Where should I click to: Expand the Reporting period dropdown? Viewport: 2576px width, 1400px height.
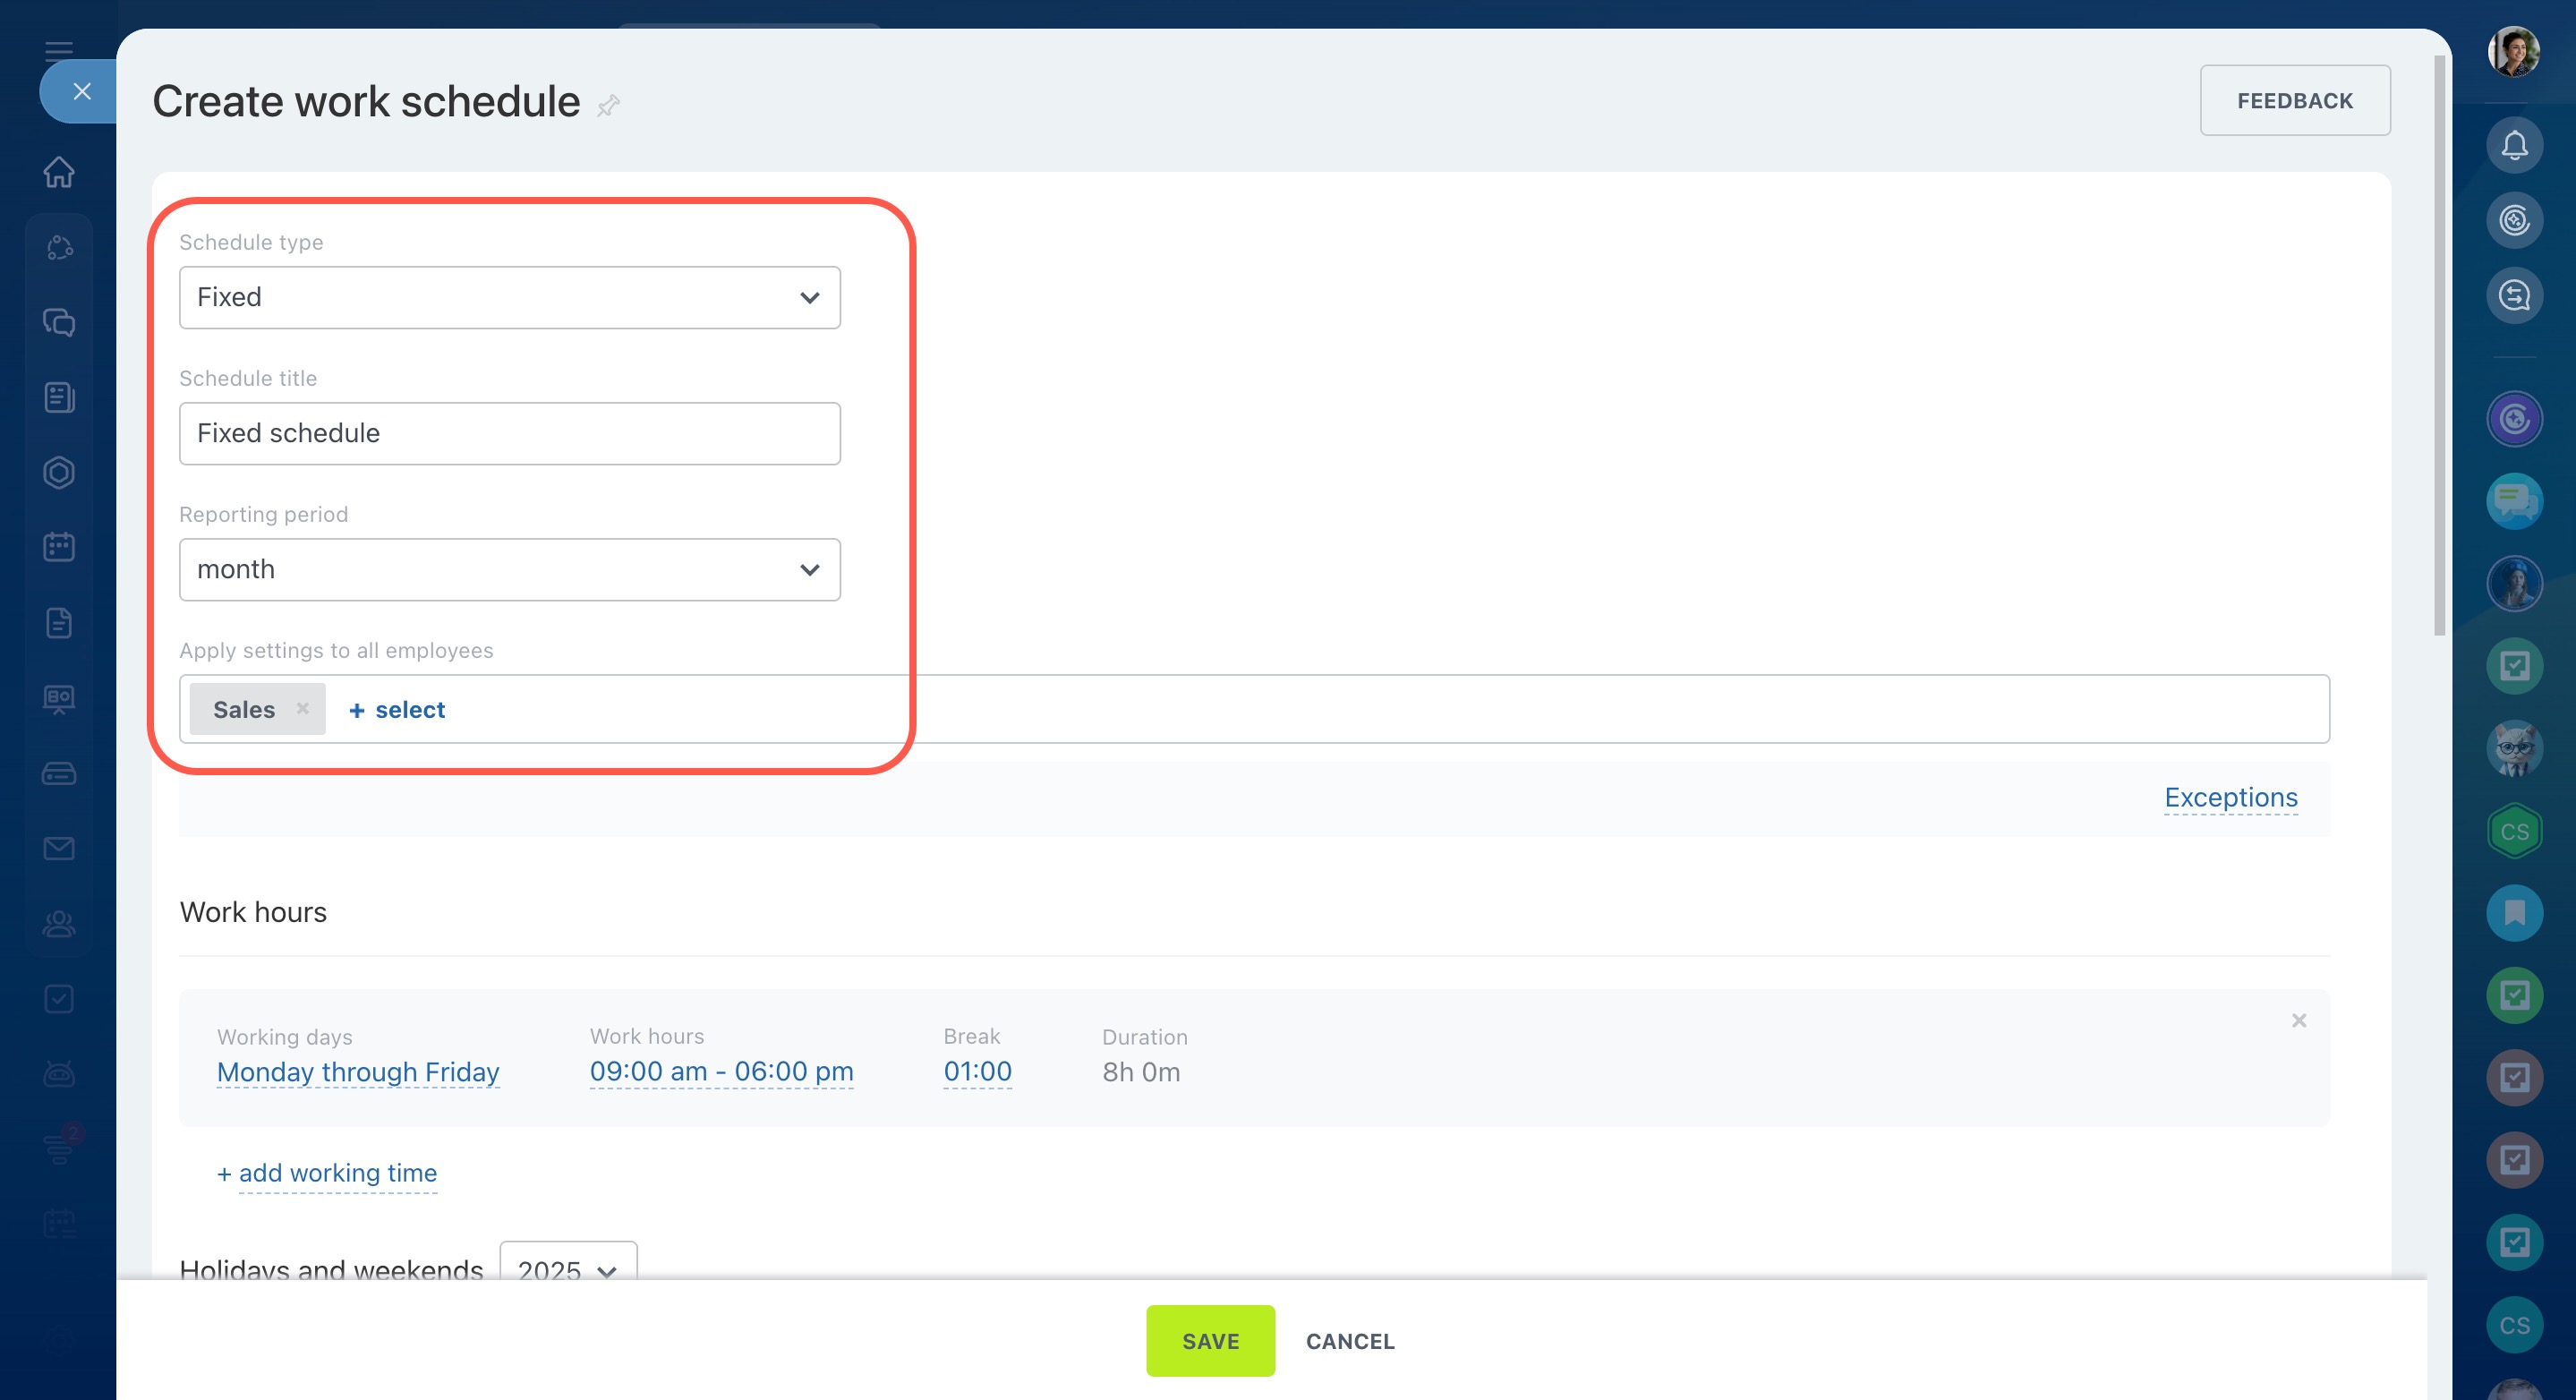[509, 570]
